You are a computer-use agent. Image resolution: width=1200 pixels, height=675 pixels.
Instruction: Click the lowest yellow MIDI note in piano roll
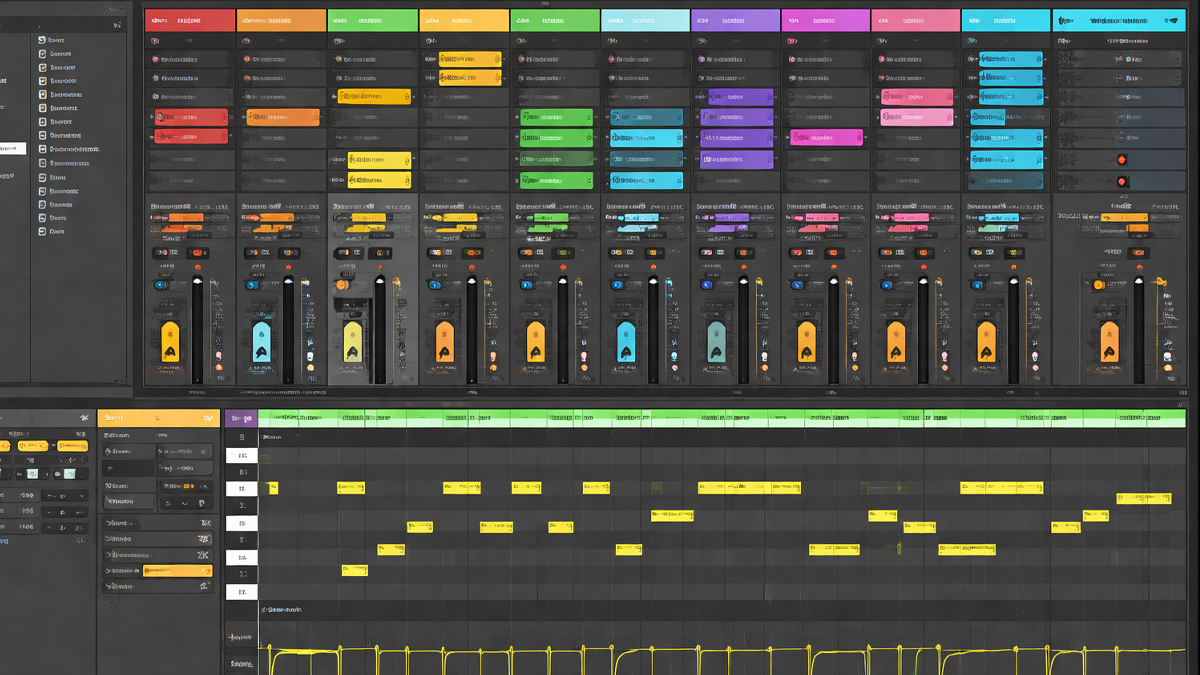[354, 570]
